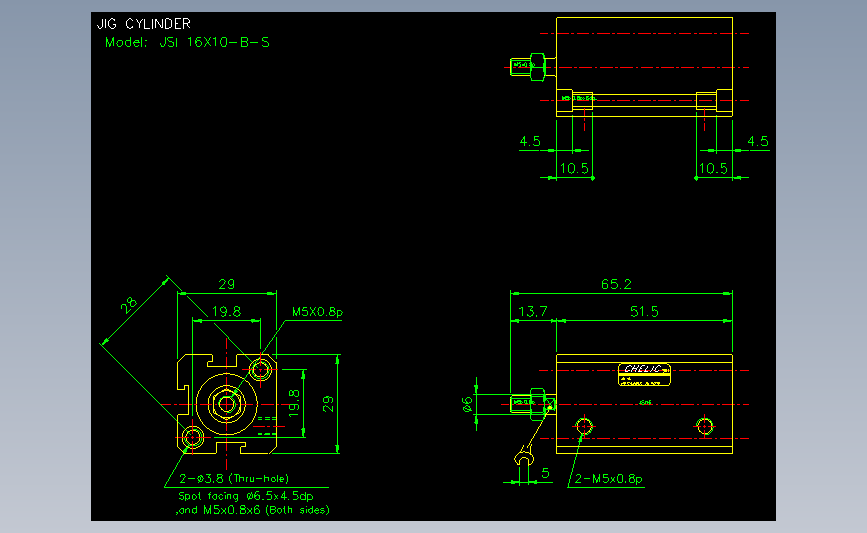Click the 4.5 dimension on the rear-end side
This screenshot has height=533, width=867.
(x=758, y=142)
